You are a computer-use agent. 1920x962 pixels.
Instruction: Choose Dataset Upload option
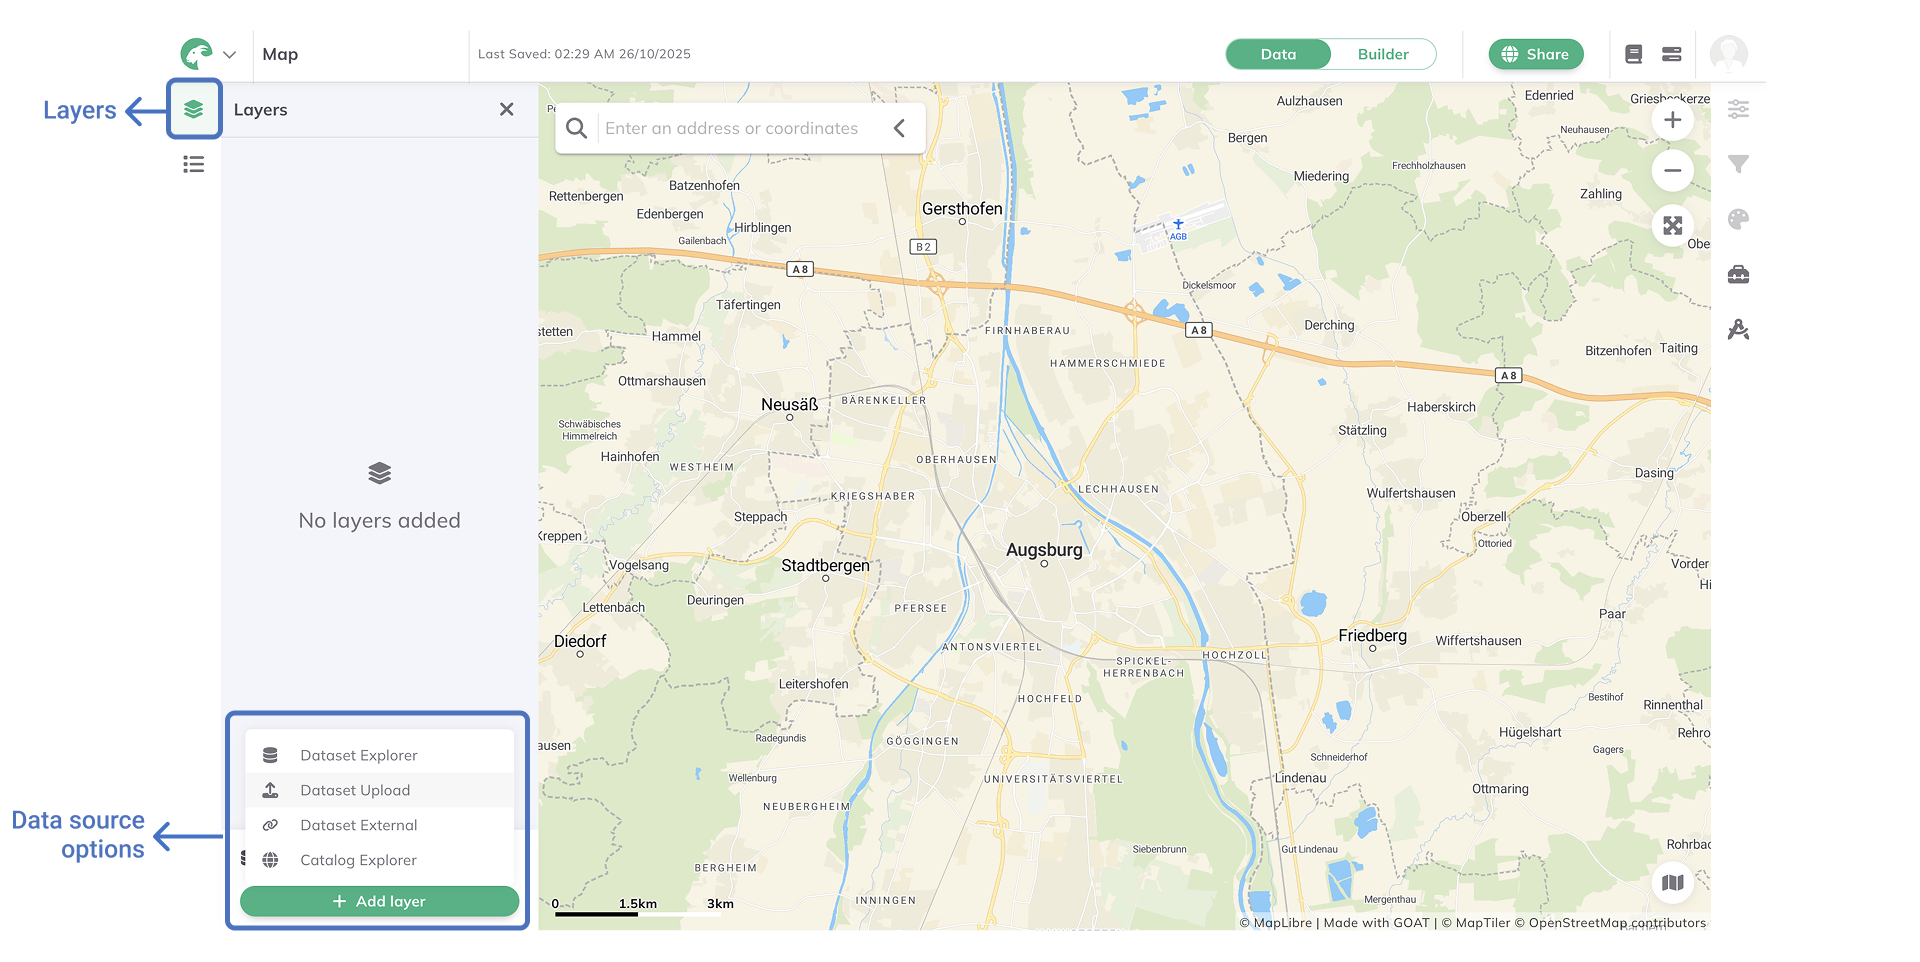tap(355, 790)
